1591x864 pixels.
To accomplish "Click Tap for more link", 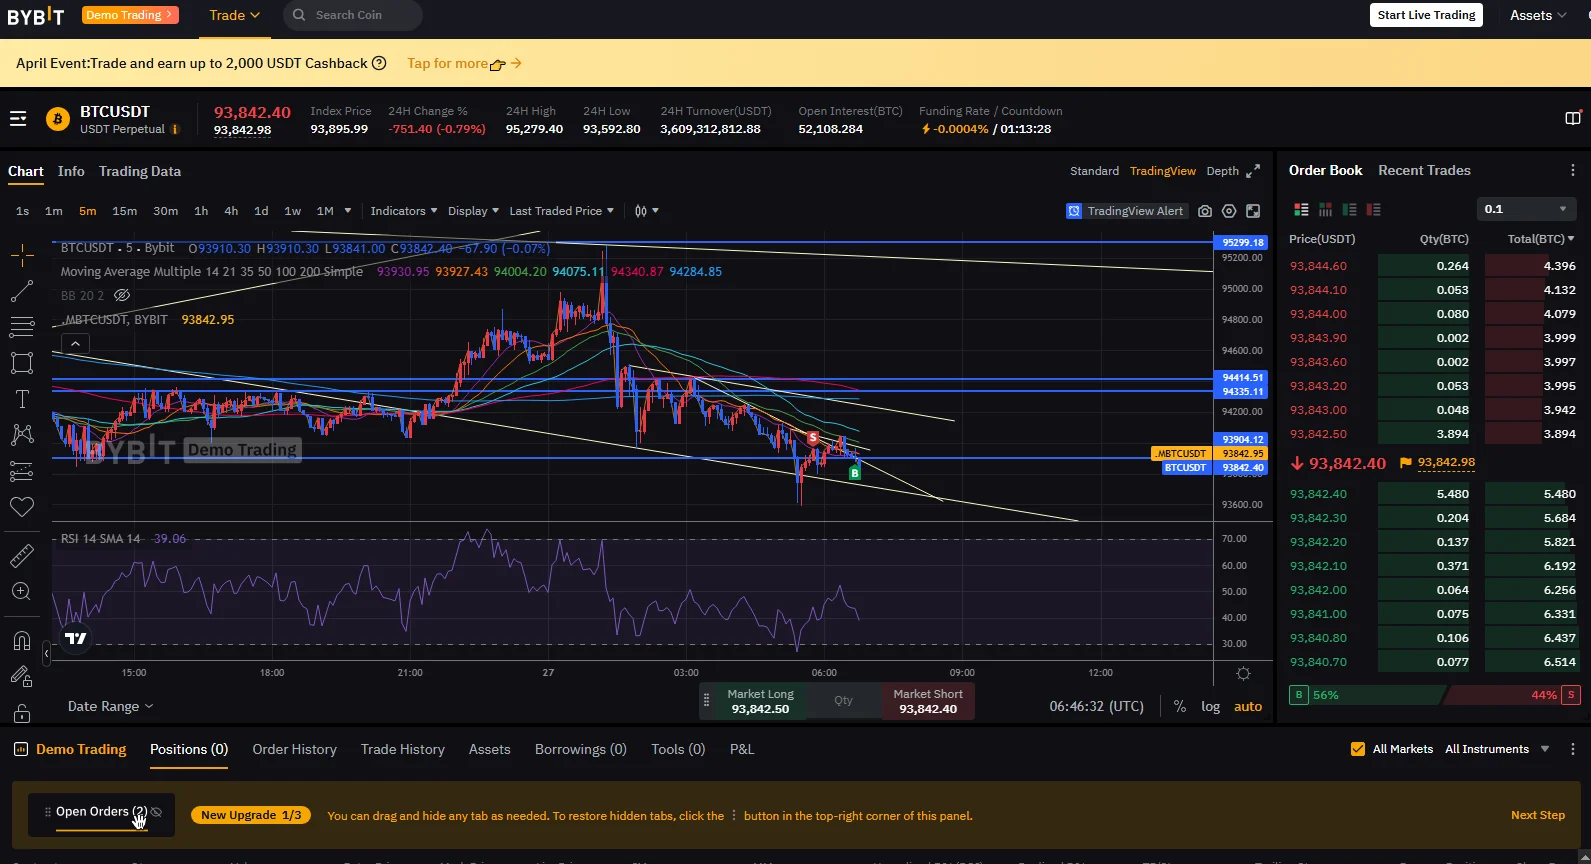I will pyautogui.click(x=464, y=63).
